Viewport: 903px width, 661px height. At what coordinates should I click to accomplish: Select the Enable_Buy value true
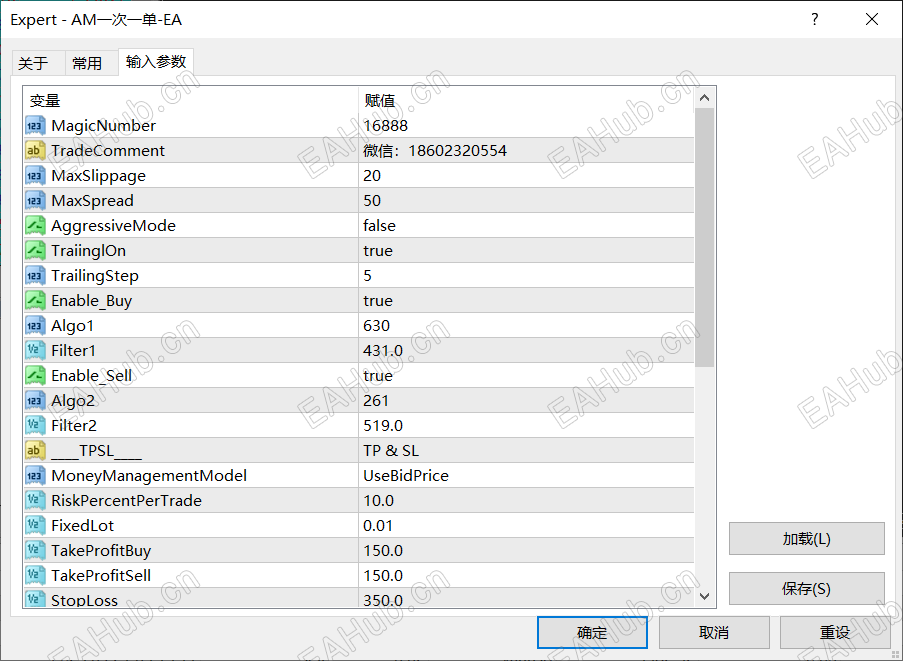pos(378,301)
